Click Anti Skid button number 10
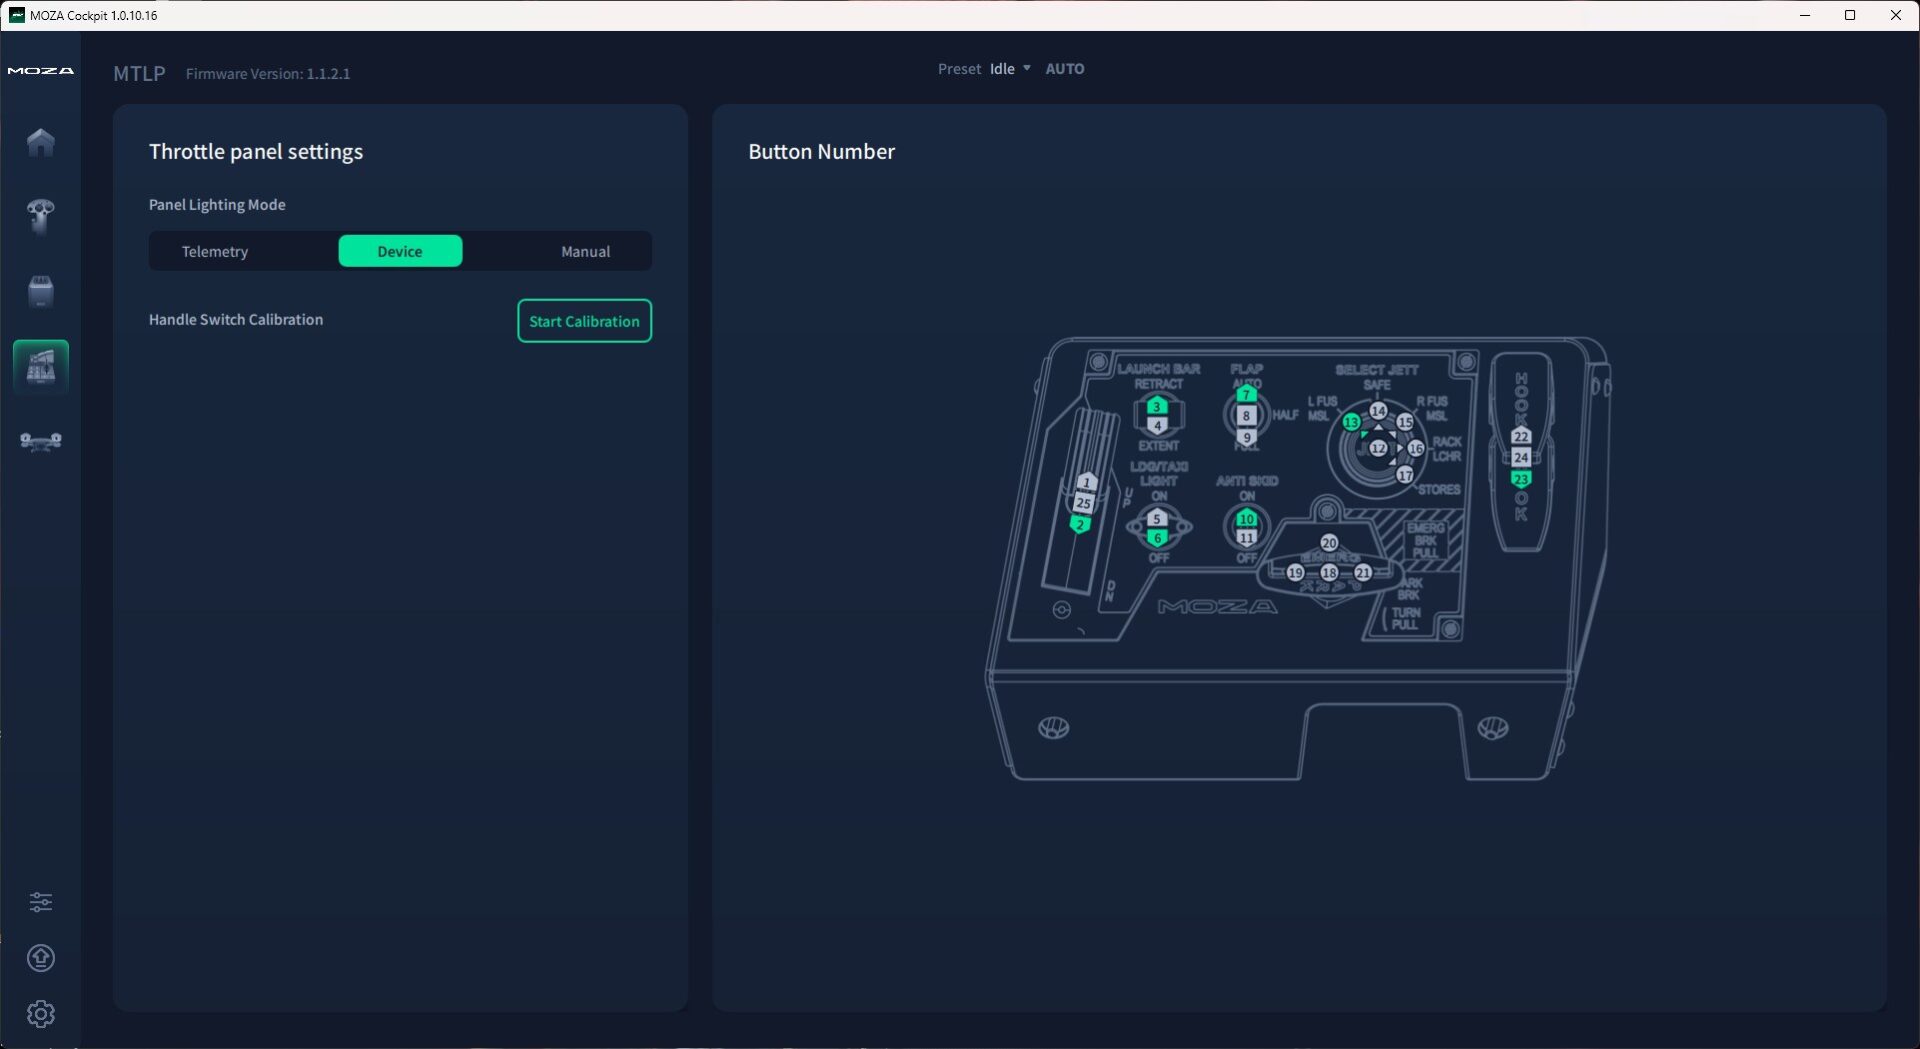The image size is (1920, 1049). point(1246,519)
